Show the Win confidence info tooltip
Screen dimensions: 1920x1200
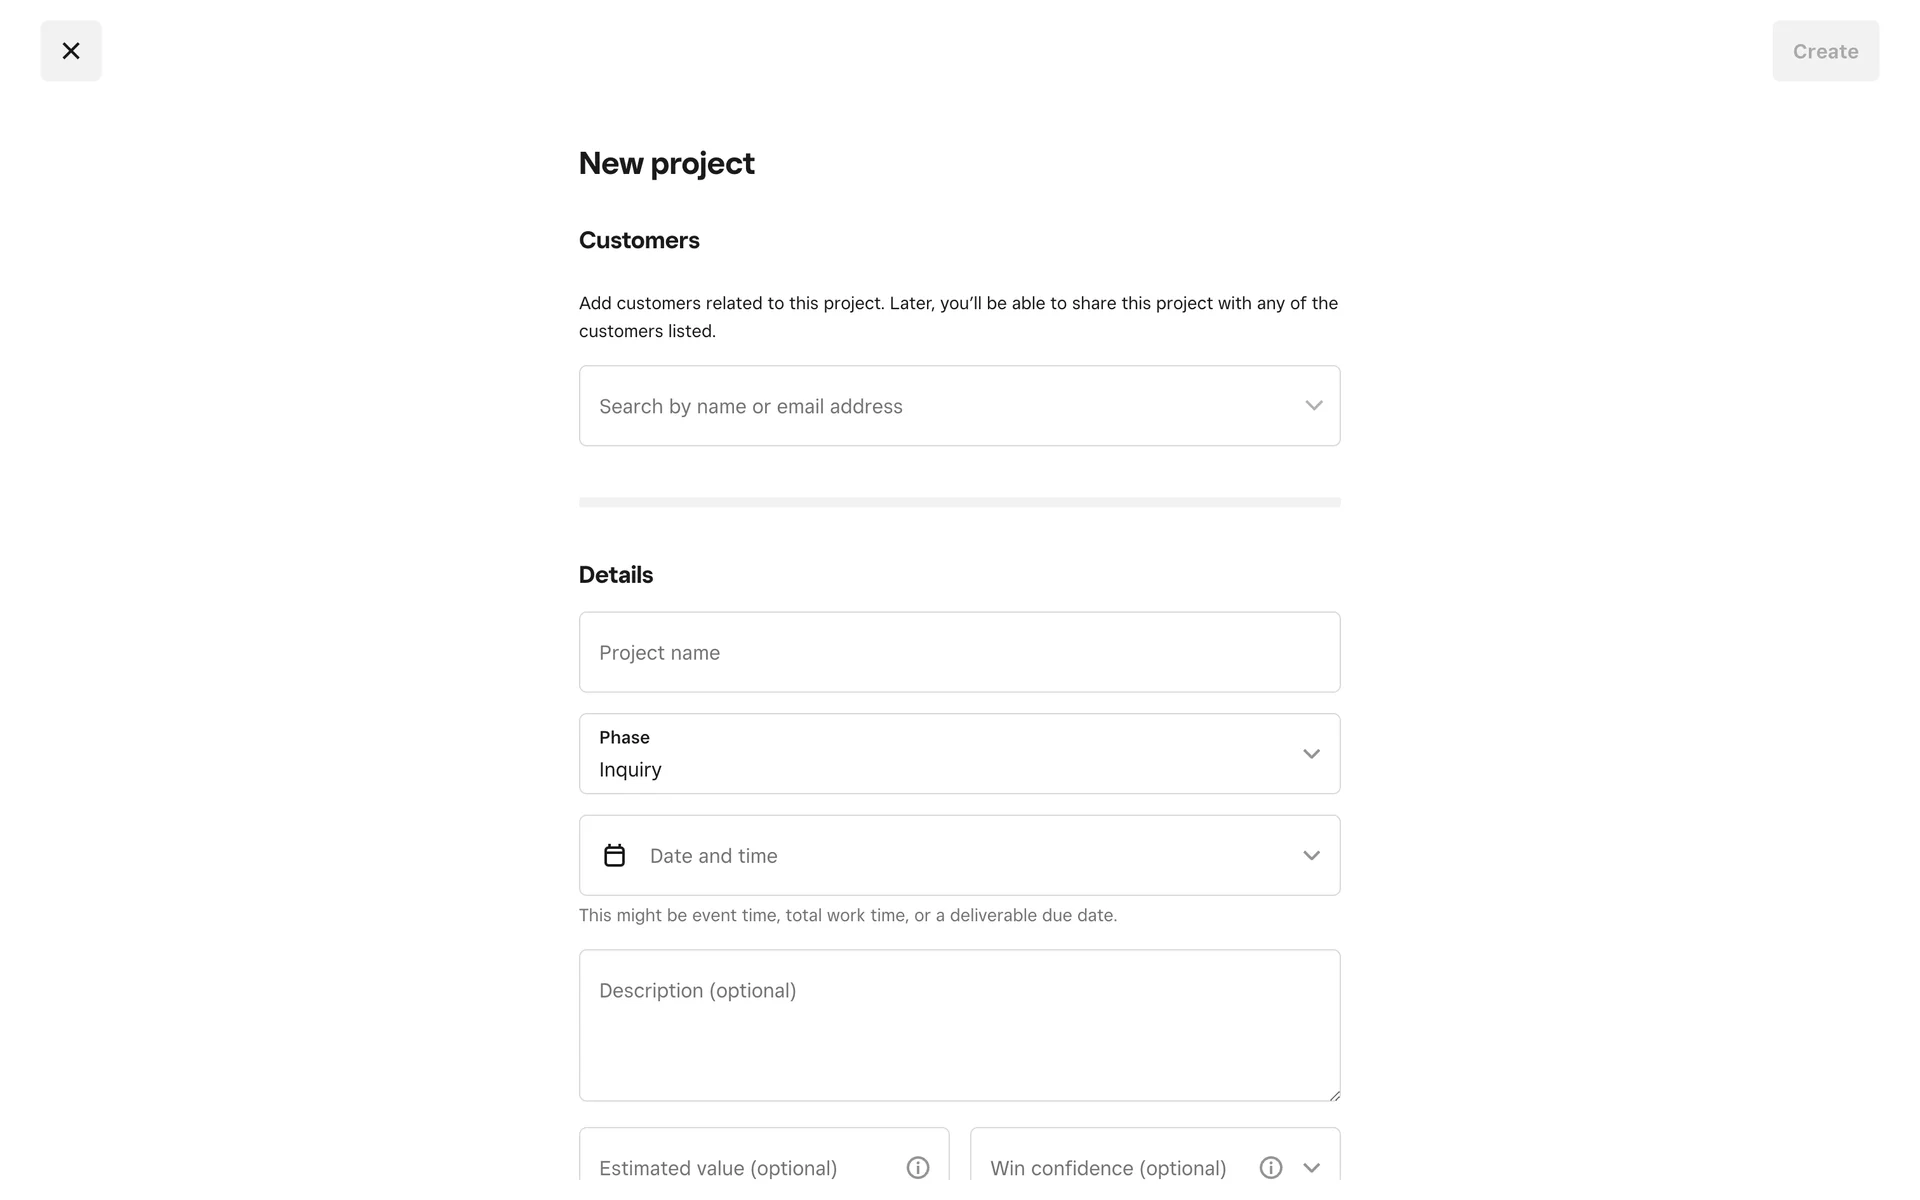(x=1270, y=1167)
